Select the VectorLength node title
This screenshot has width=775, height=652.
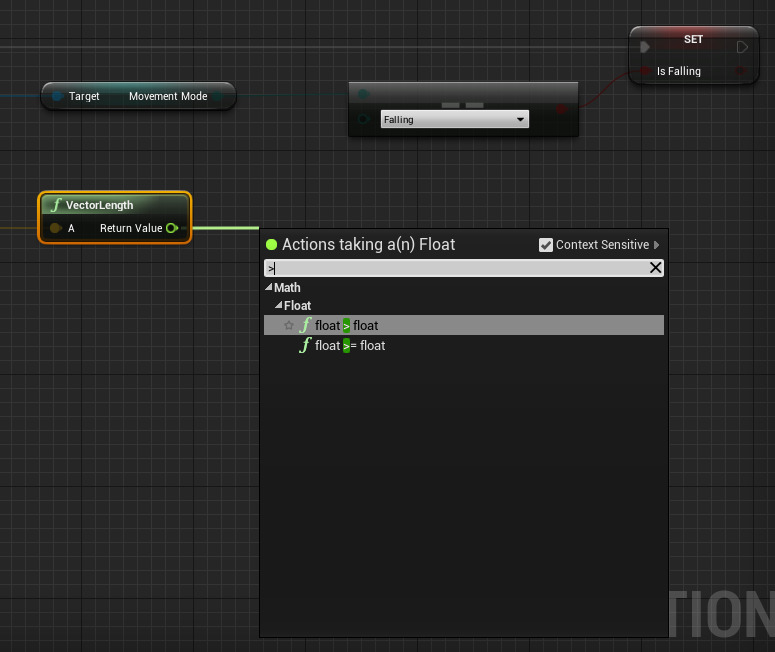click(99, 205)
